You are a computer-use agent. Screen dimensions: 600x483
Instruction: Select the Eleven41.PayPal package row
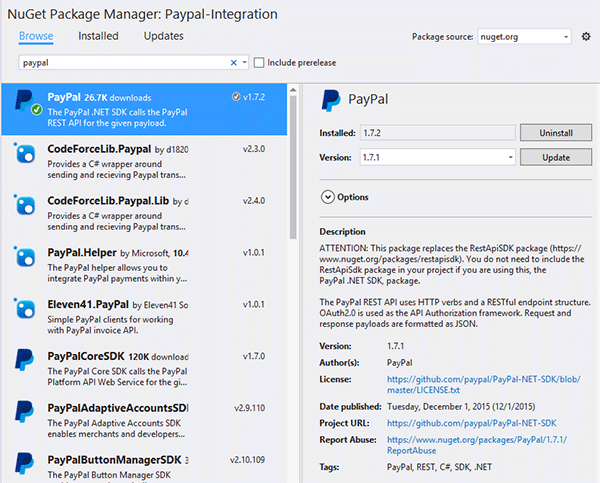pyautogui.click(x=144, y=317)
